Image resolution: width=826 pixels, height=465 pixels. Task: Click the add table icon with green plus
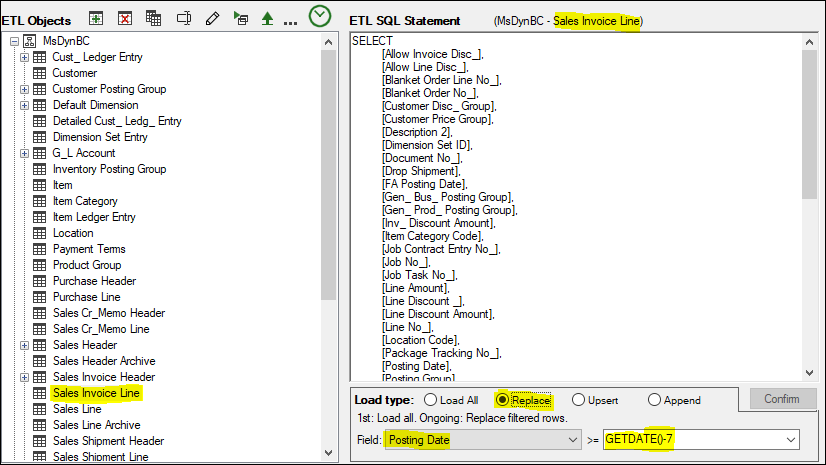[x=96, y=19]
